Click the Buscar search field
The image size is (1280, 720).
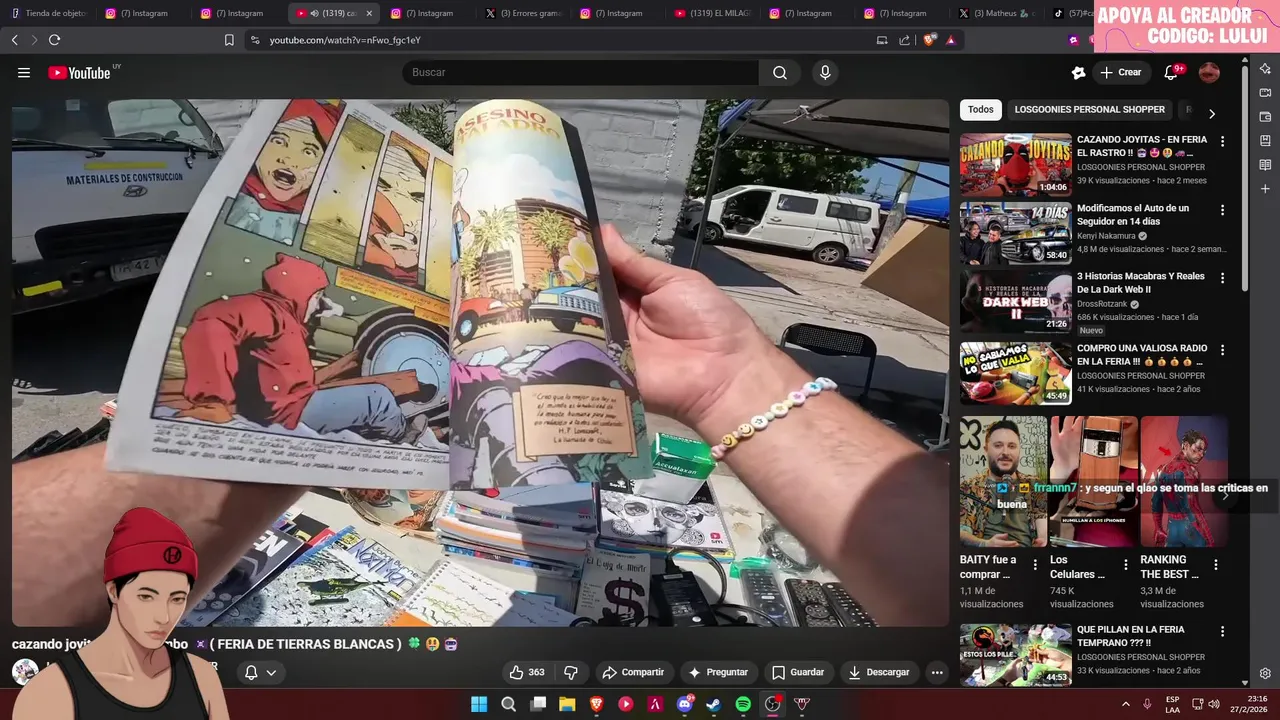pyautogui.click(x=580, y=72)
